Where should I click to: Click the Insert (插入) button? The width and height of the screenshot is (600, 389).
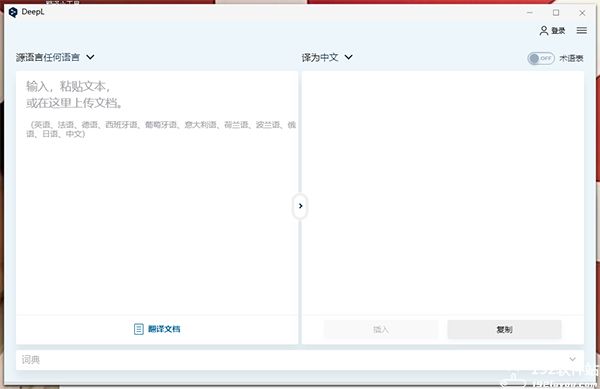[x=381, y=329]
